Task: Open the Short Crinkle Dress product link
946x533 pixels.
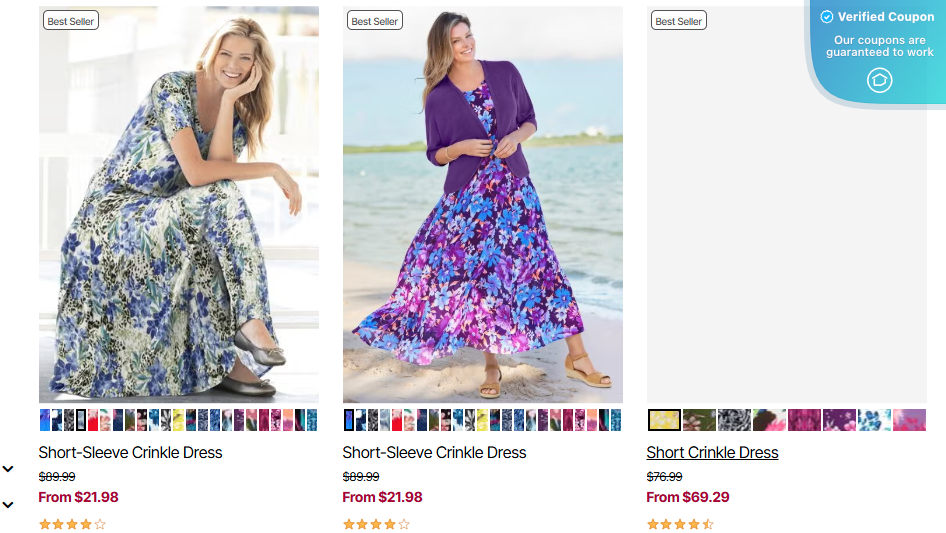Action: pyautogui.click(x=712, y=453)
